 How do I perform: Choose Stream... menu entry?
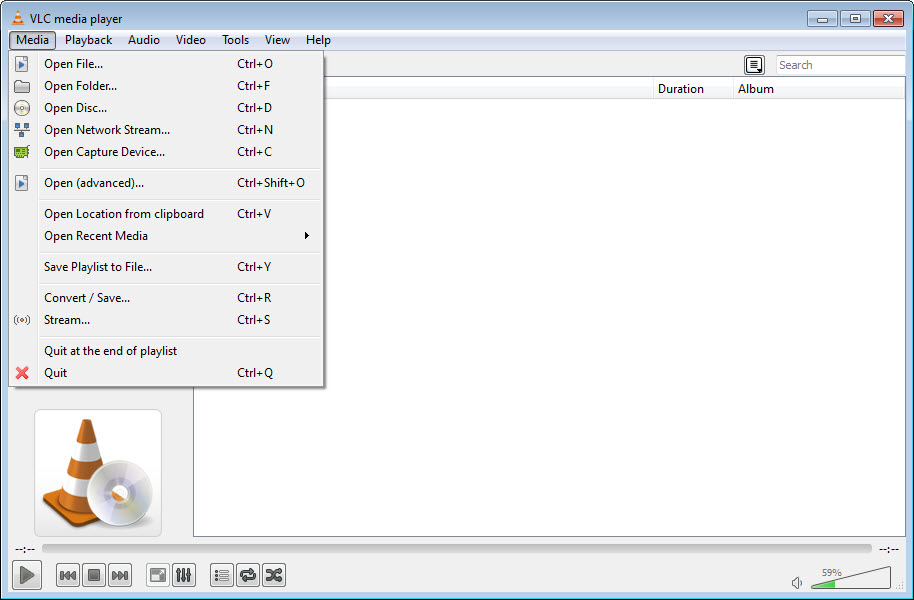click(x=166, y=320)
